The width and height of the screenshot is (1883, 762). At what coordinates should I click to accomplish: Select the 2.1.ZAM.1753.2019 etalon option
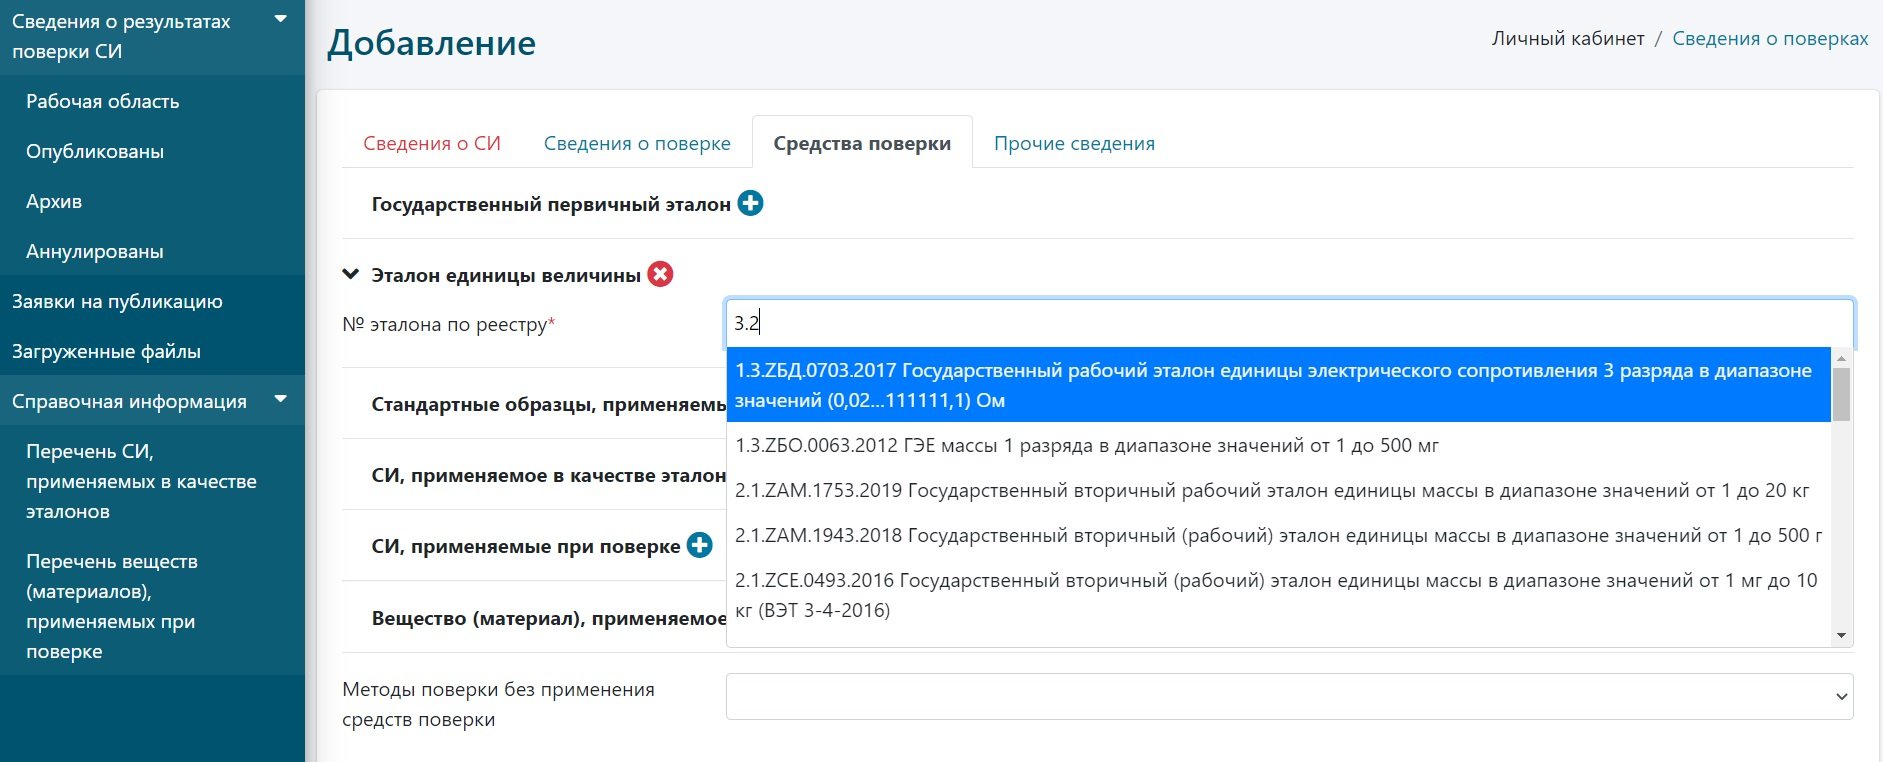click(1272, 490)
